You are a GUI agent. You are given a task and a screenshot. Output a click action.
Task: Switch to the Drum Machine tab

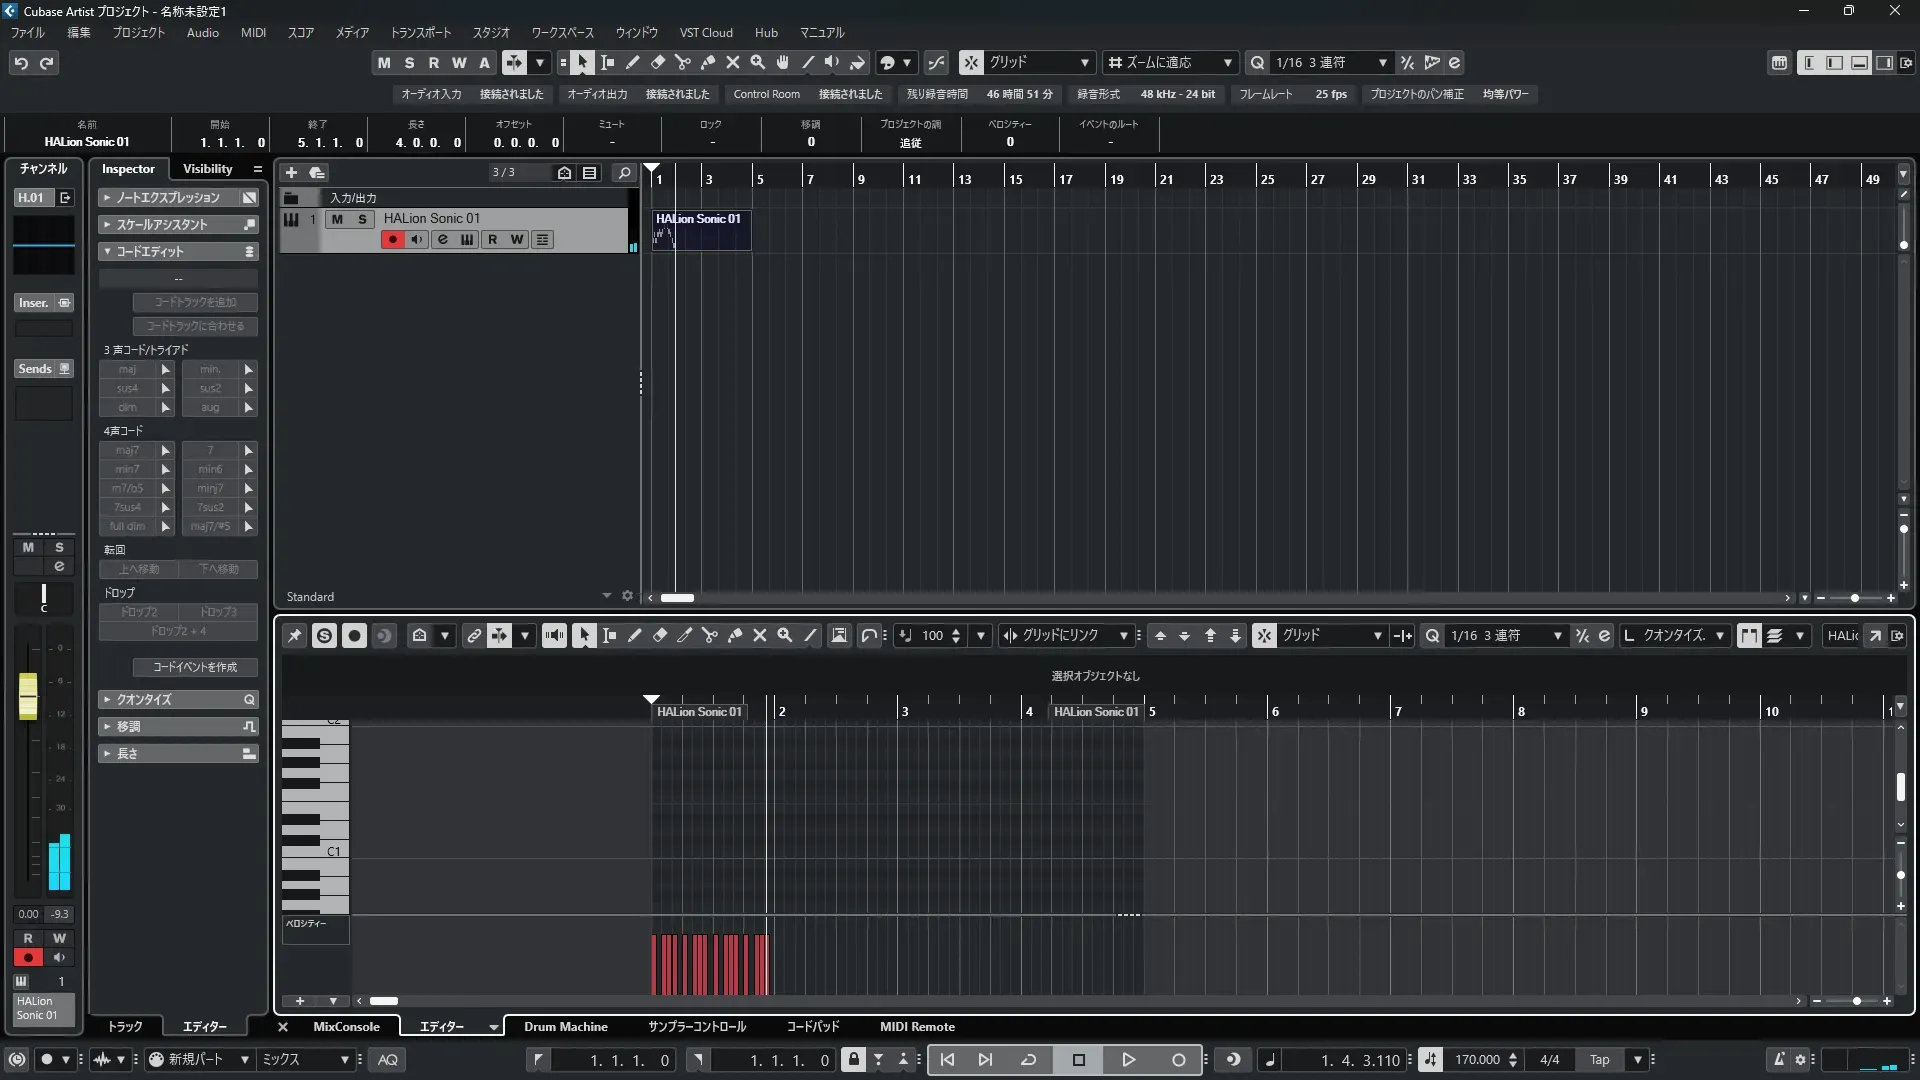pos(565,1027)
